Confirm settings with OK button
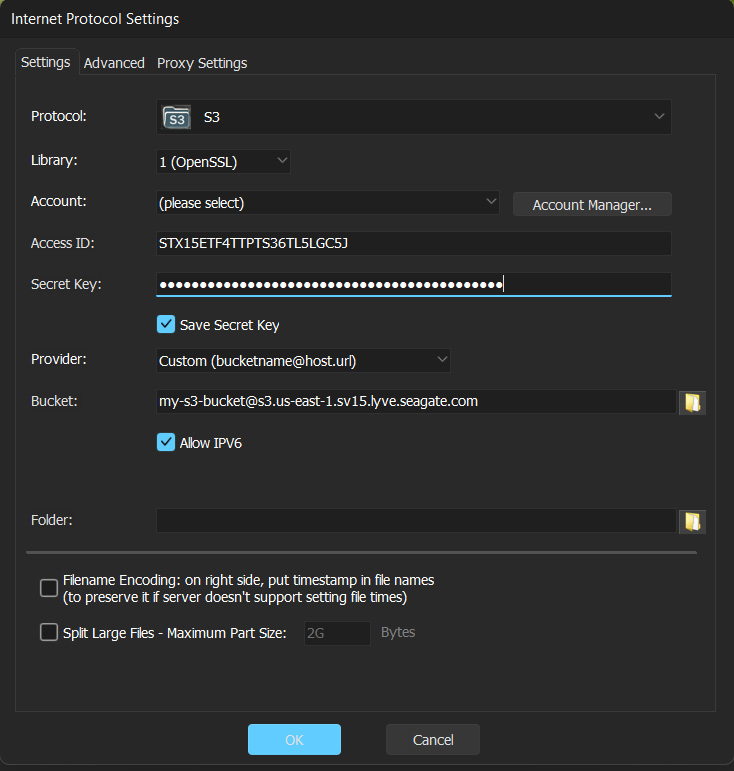 click(294, 740)
